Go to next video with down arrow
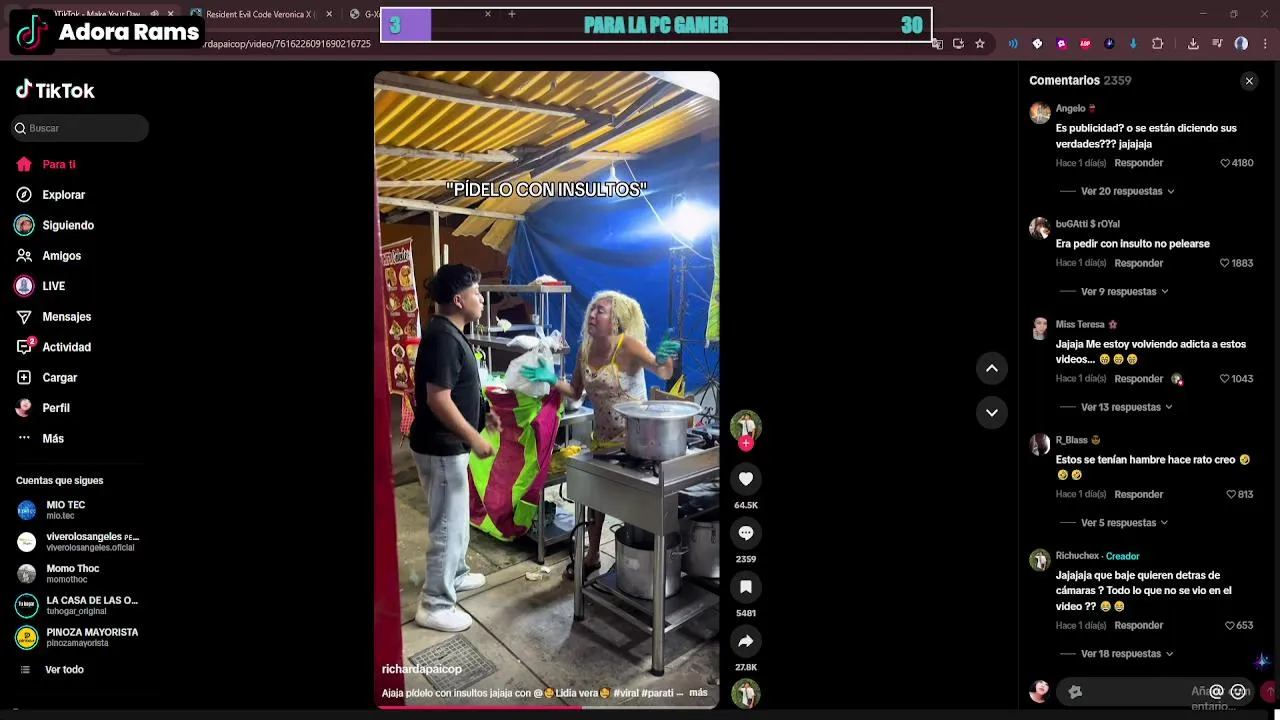The width and height of the screenshot is (1280, 720). click(991, 412)
